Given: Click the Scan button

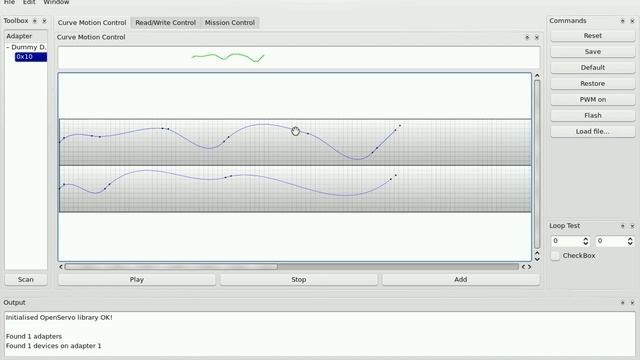Looking at the screenshot, I should click(x=26, y=280).
